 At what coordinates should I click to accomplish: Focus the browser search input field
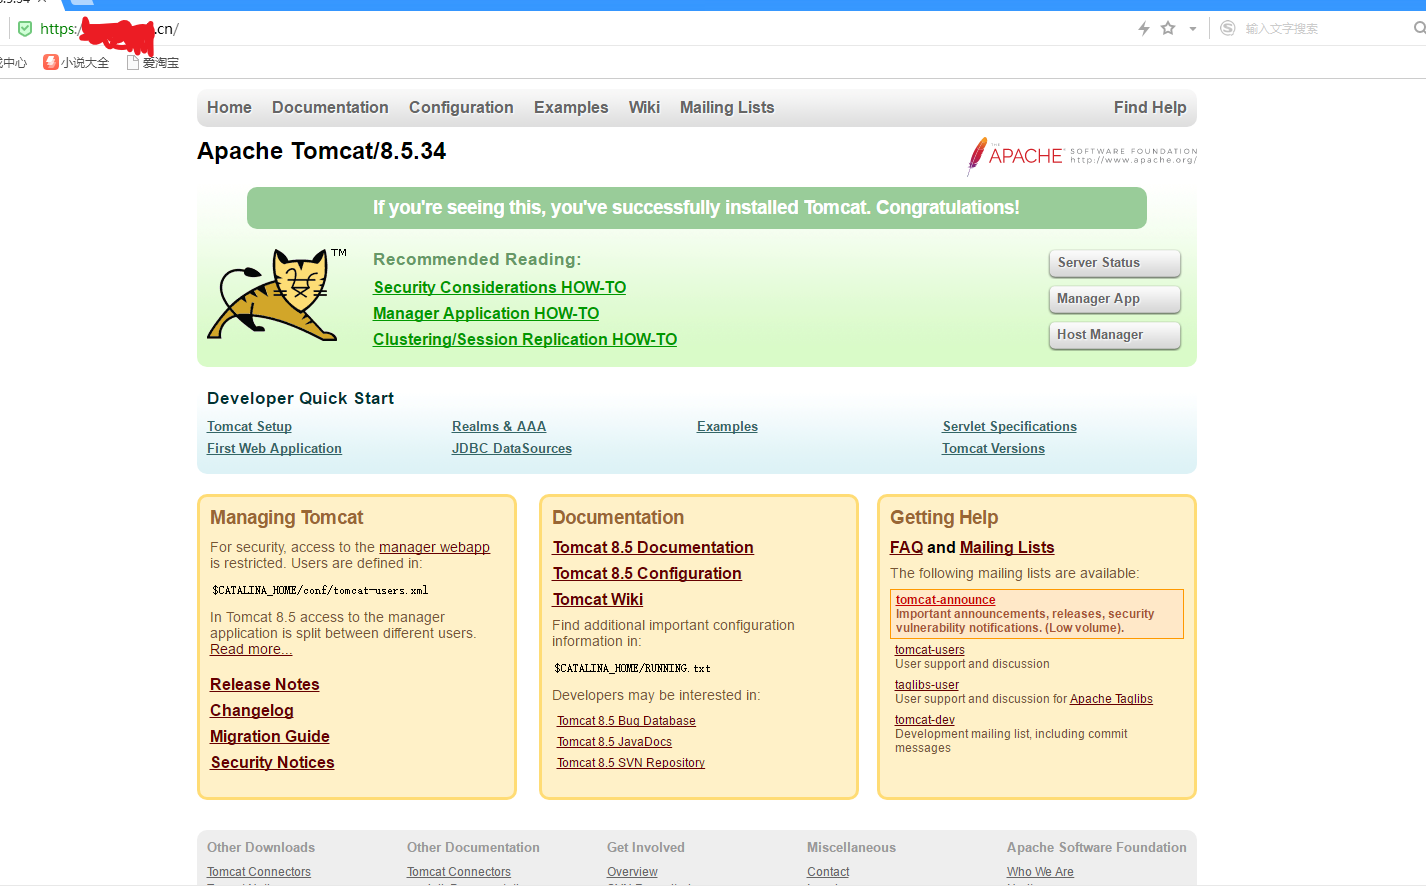[x=1325, y=28]
